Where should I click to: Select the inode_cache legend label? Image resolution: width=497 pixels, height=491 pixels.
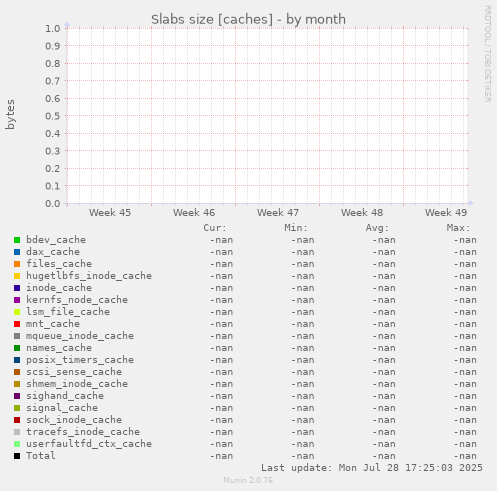59,288
